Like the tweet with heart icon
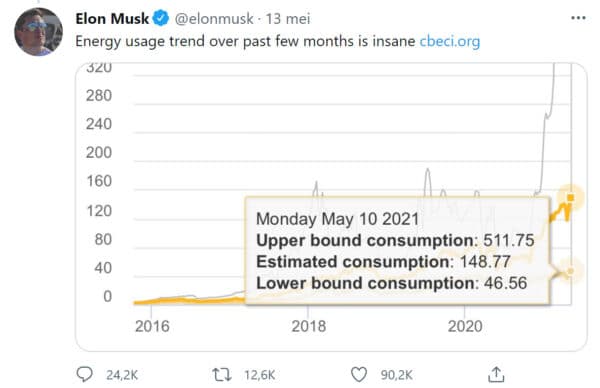This screenshot has width=600, height=388. pos(359,375)
